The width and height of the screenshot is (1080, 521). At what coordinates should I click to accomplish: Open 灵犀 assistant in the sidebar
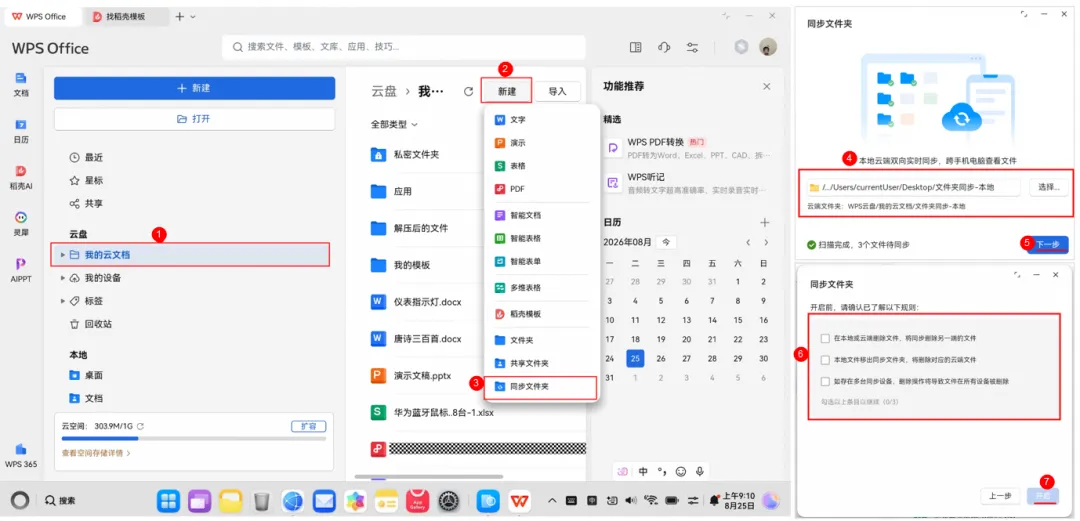(21, 224)
